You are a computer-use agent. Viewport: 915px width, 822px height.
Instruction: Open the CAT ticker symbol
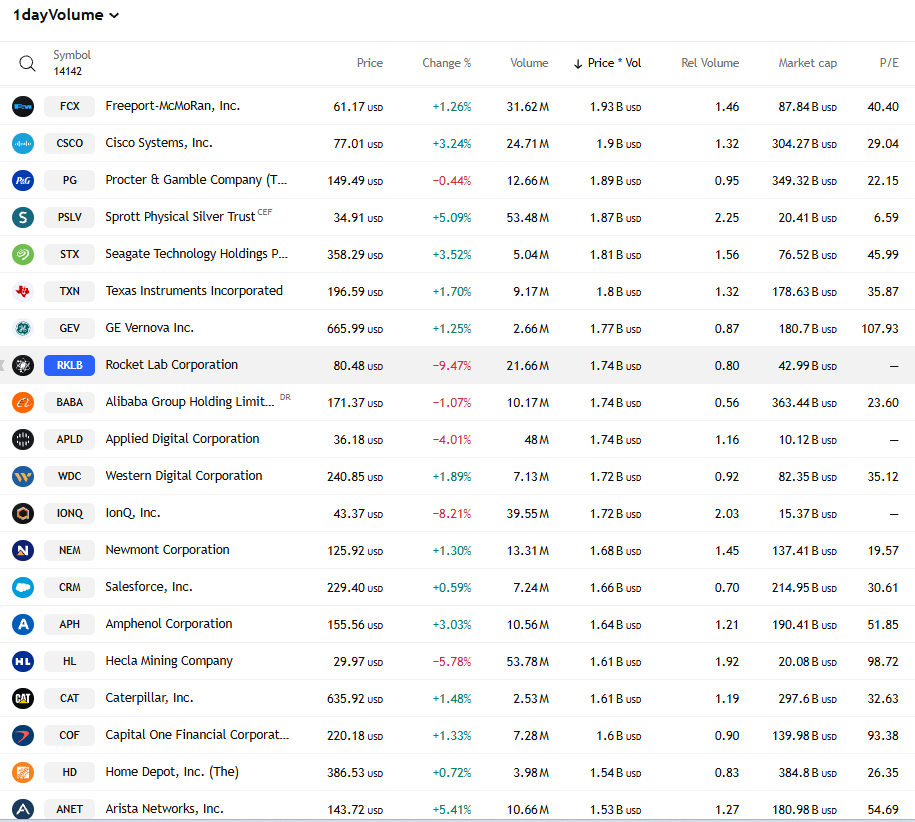point(69,698)
